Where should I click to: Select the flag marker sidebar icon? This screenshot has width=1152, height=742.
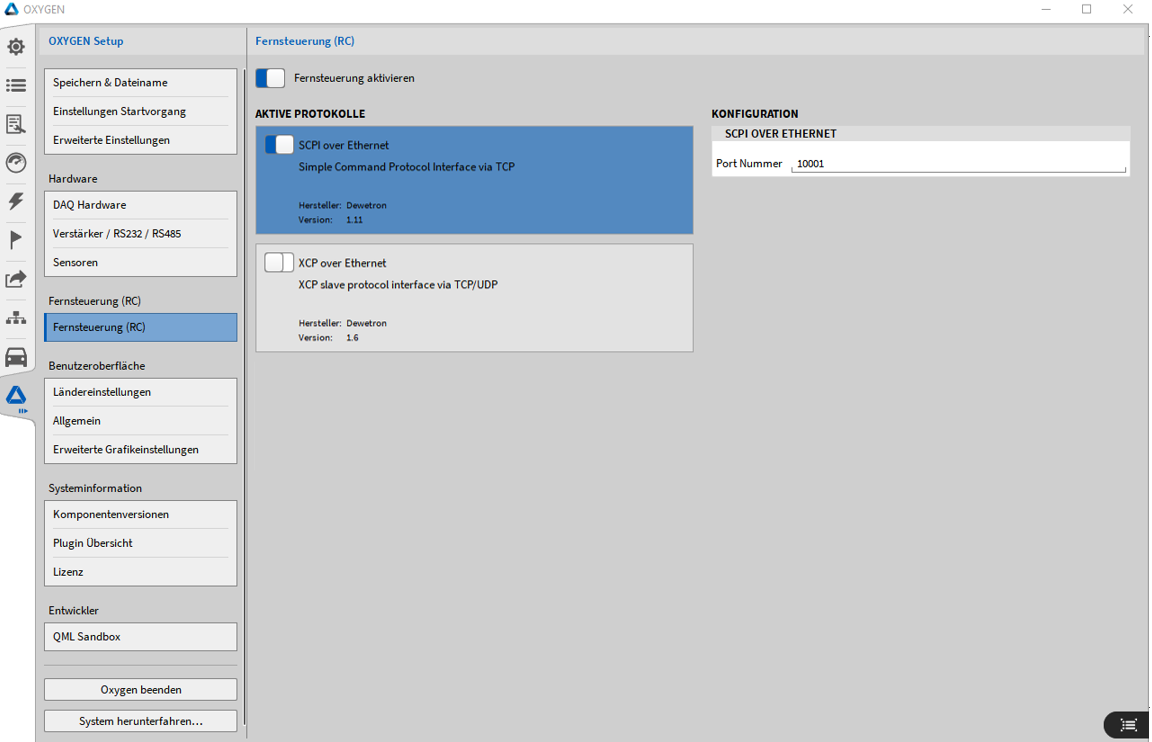16,240
